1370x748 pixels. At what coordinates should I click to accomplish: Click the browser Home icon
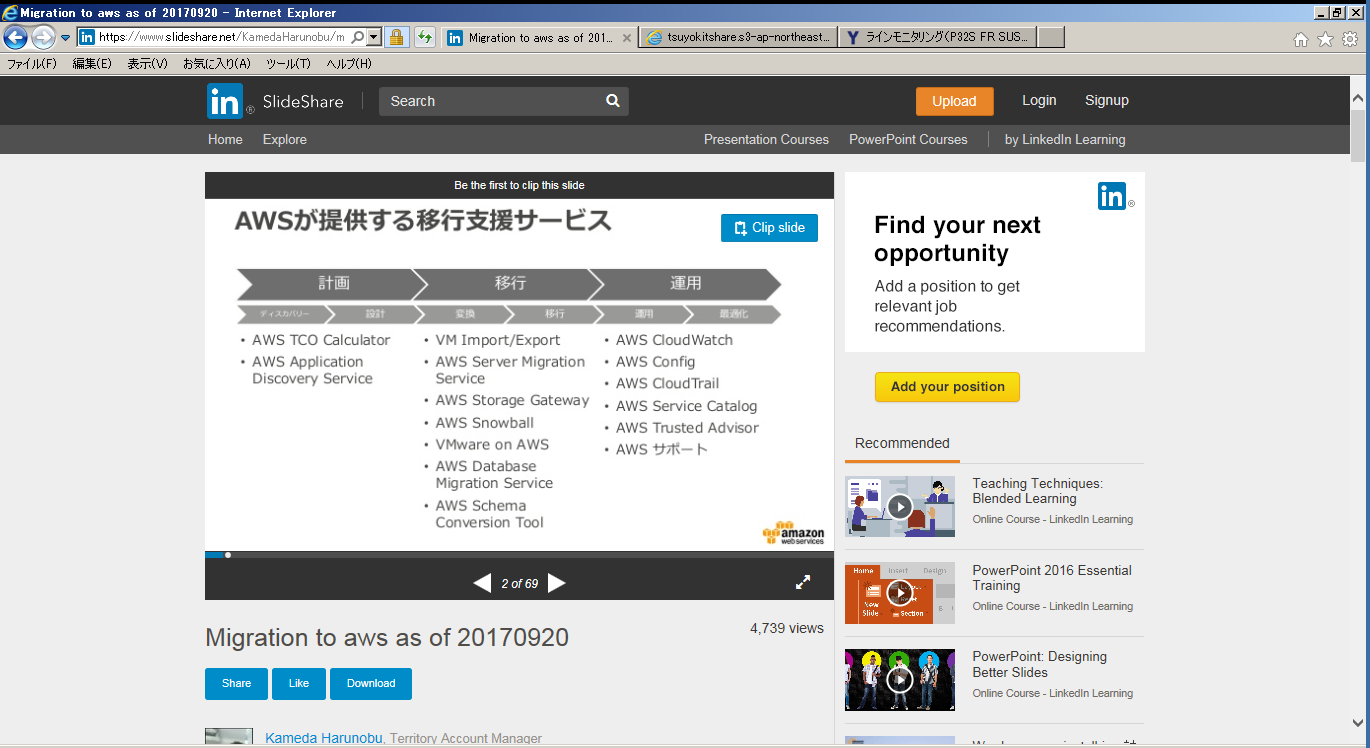[1301, 39]
